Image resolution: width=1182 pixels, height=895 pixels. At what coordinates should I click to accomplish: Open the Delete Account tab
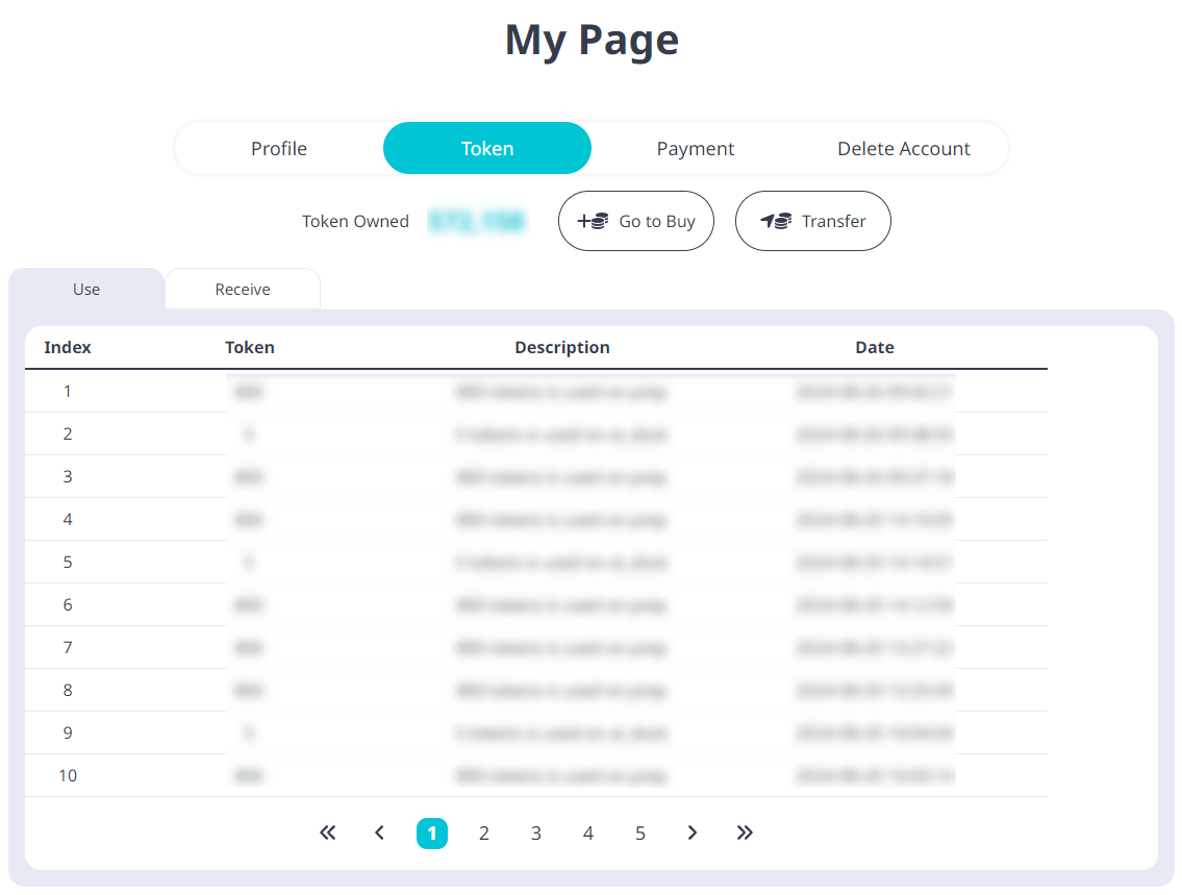[903, 148]
